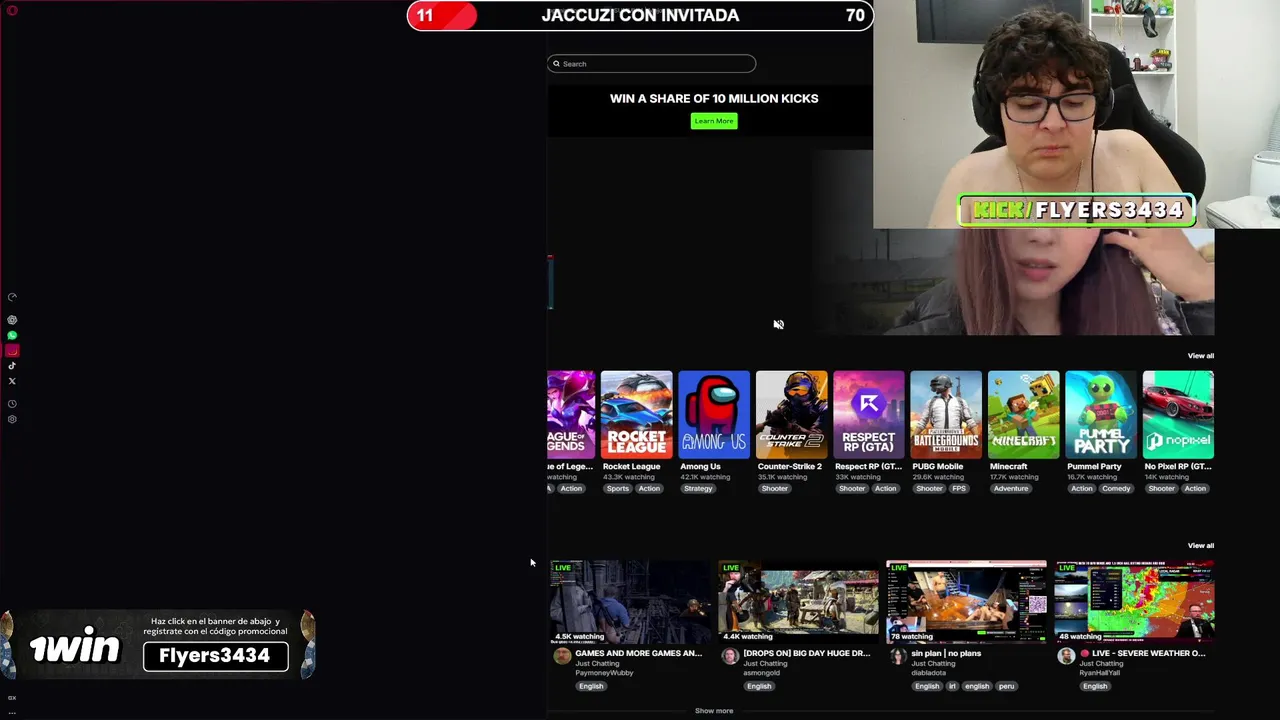Screen dimensions: 1280x720
Task: Click the green Learn More button
Action: [714, 121]
